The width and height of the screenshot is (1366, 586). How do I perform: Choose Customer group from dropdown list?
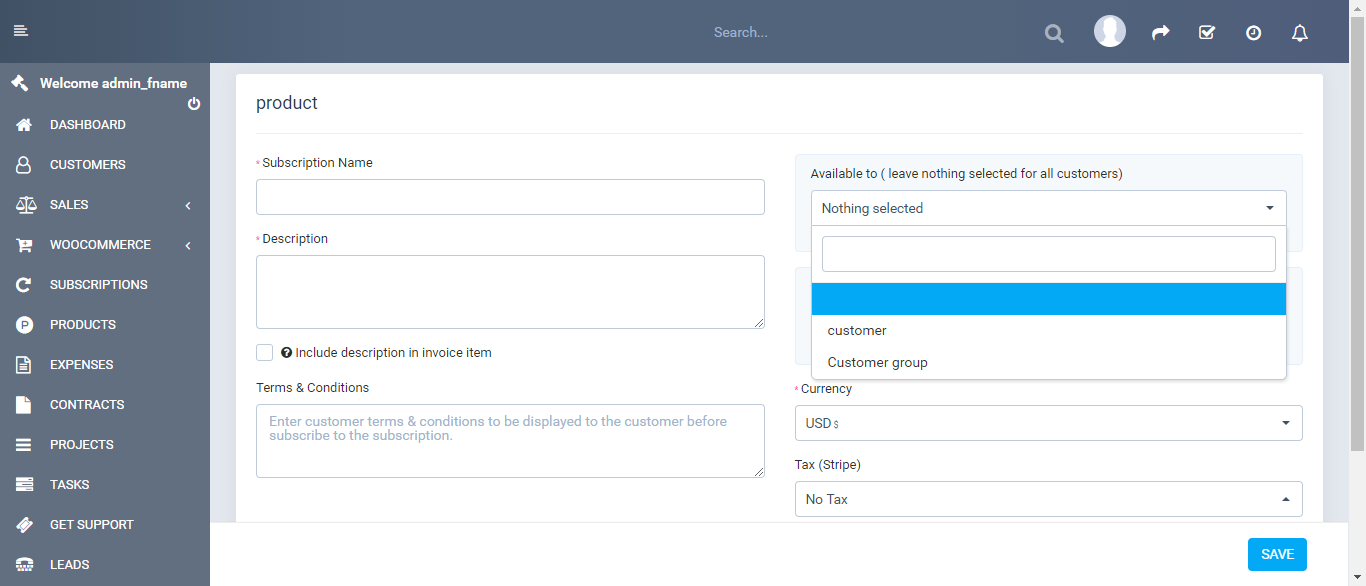click(x=877, y=363)
